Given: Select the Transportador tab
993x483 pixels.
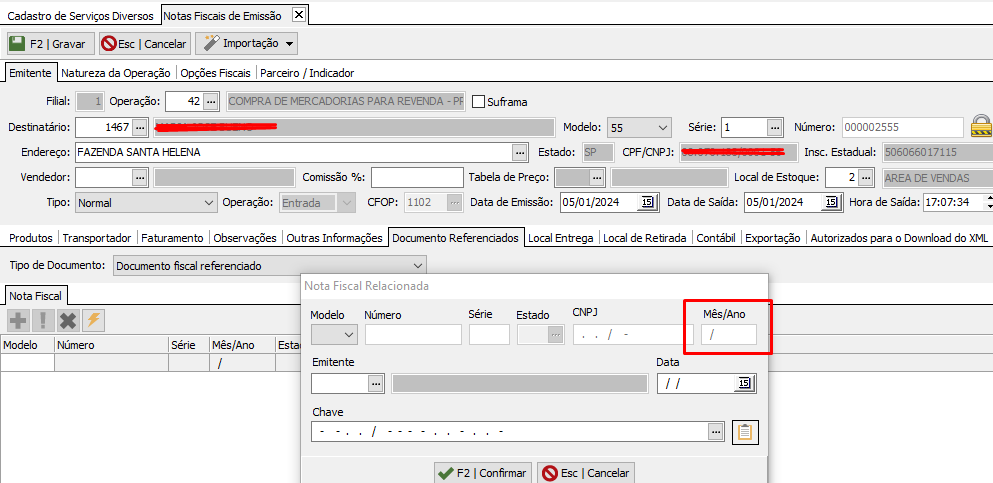Looking at the screenshot, I should pyautogui.click(x=97, y=238).
